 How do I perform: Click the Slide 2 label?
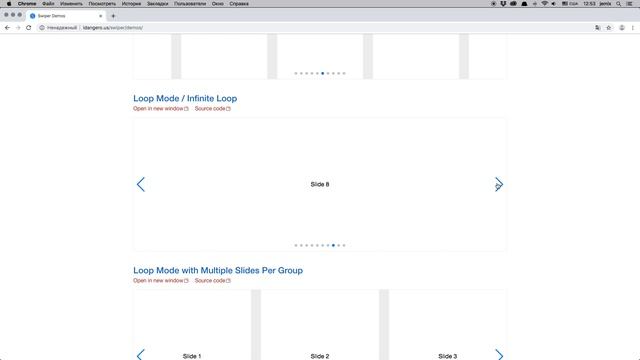coord(320,356)
